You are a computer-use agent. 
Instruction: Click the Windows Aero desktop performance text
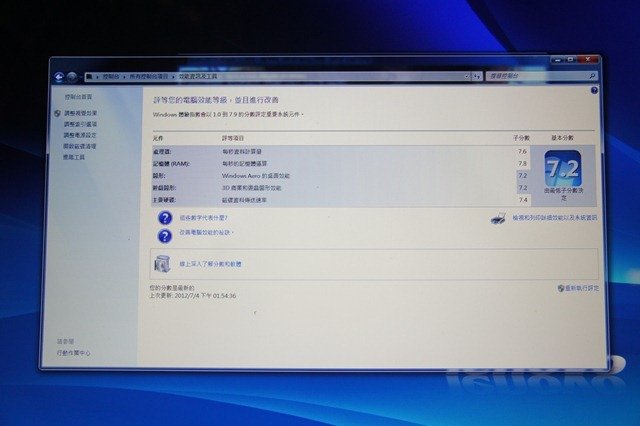pos(256,176)
